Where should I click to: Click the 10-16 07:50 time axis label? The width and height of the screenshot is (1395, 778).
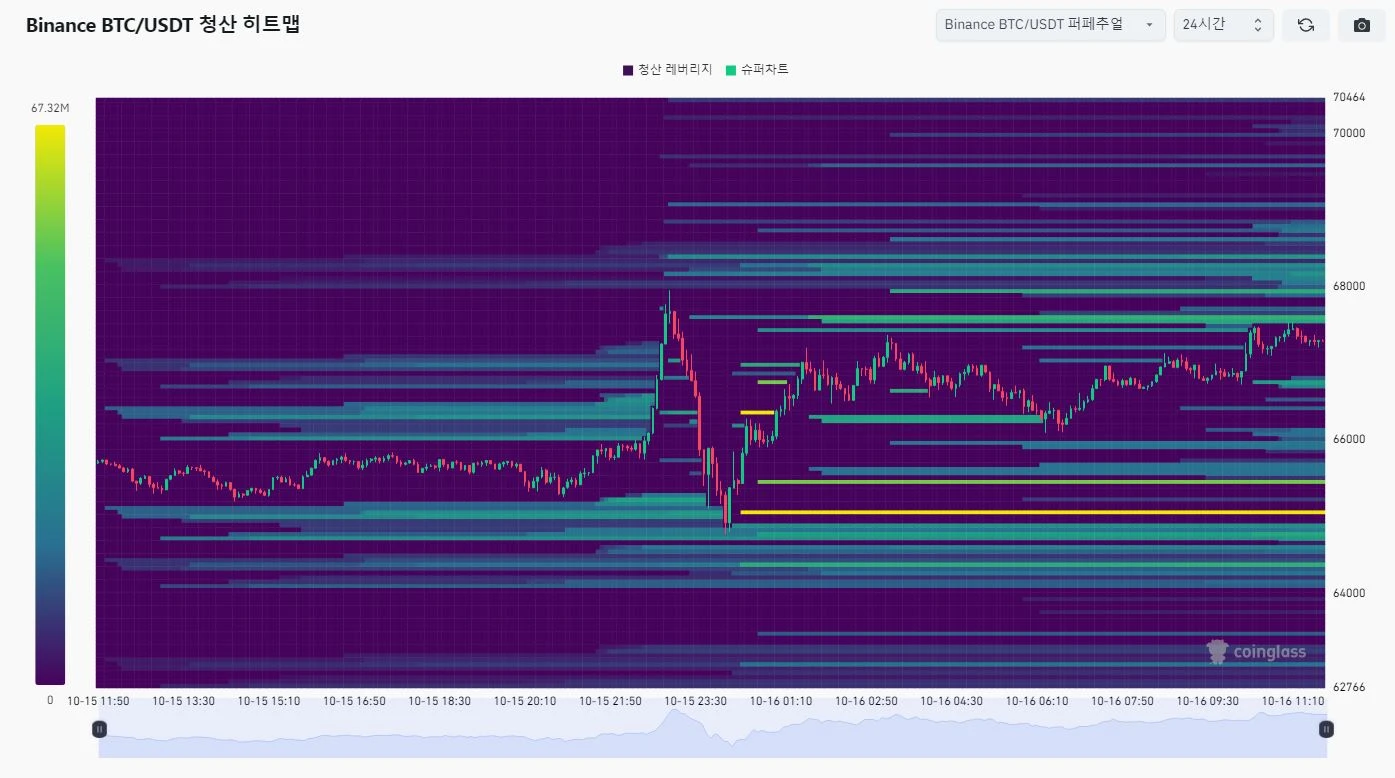click(x=1122, y=701)
